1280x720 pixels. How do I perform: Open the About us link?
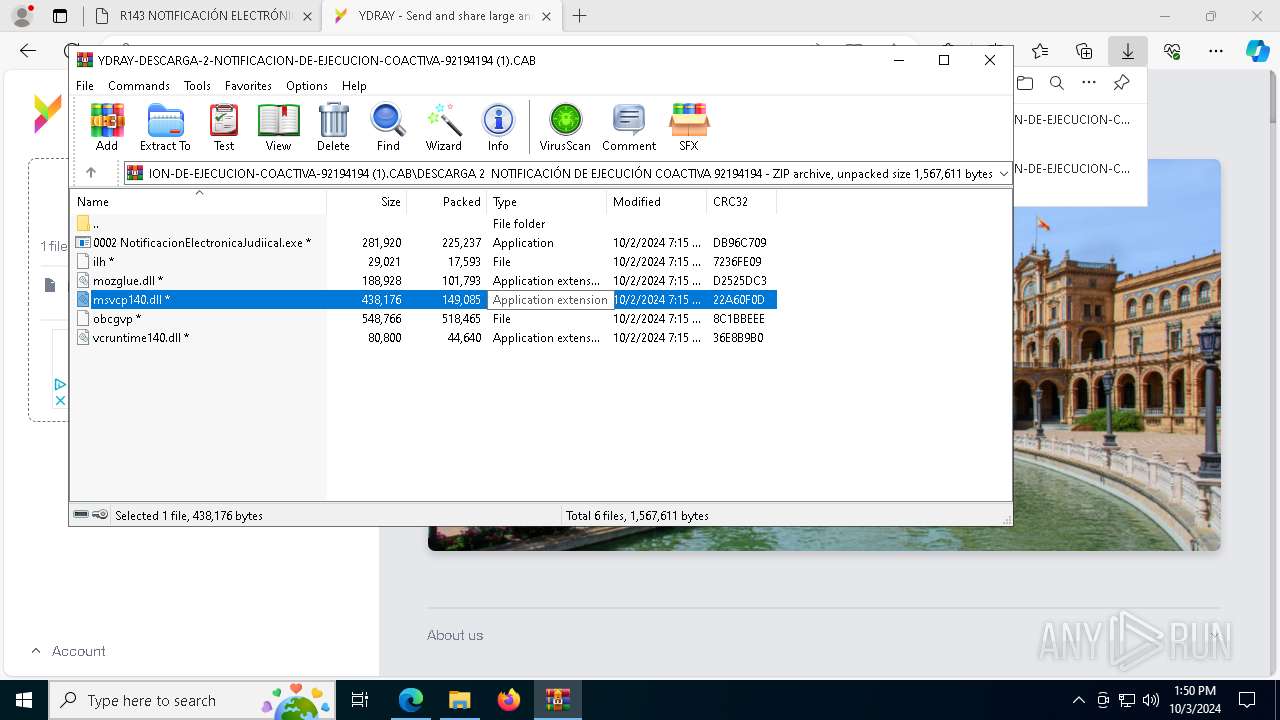pos(455,635)
